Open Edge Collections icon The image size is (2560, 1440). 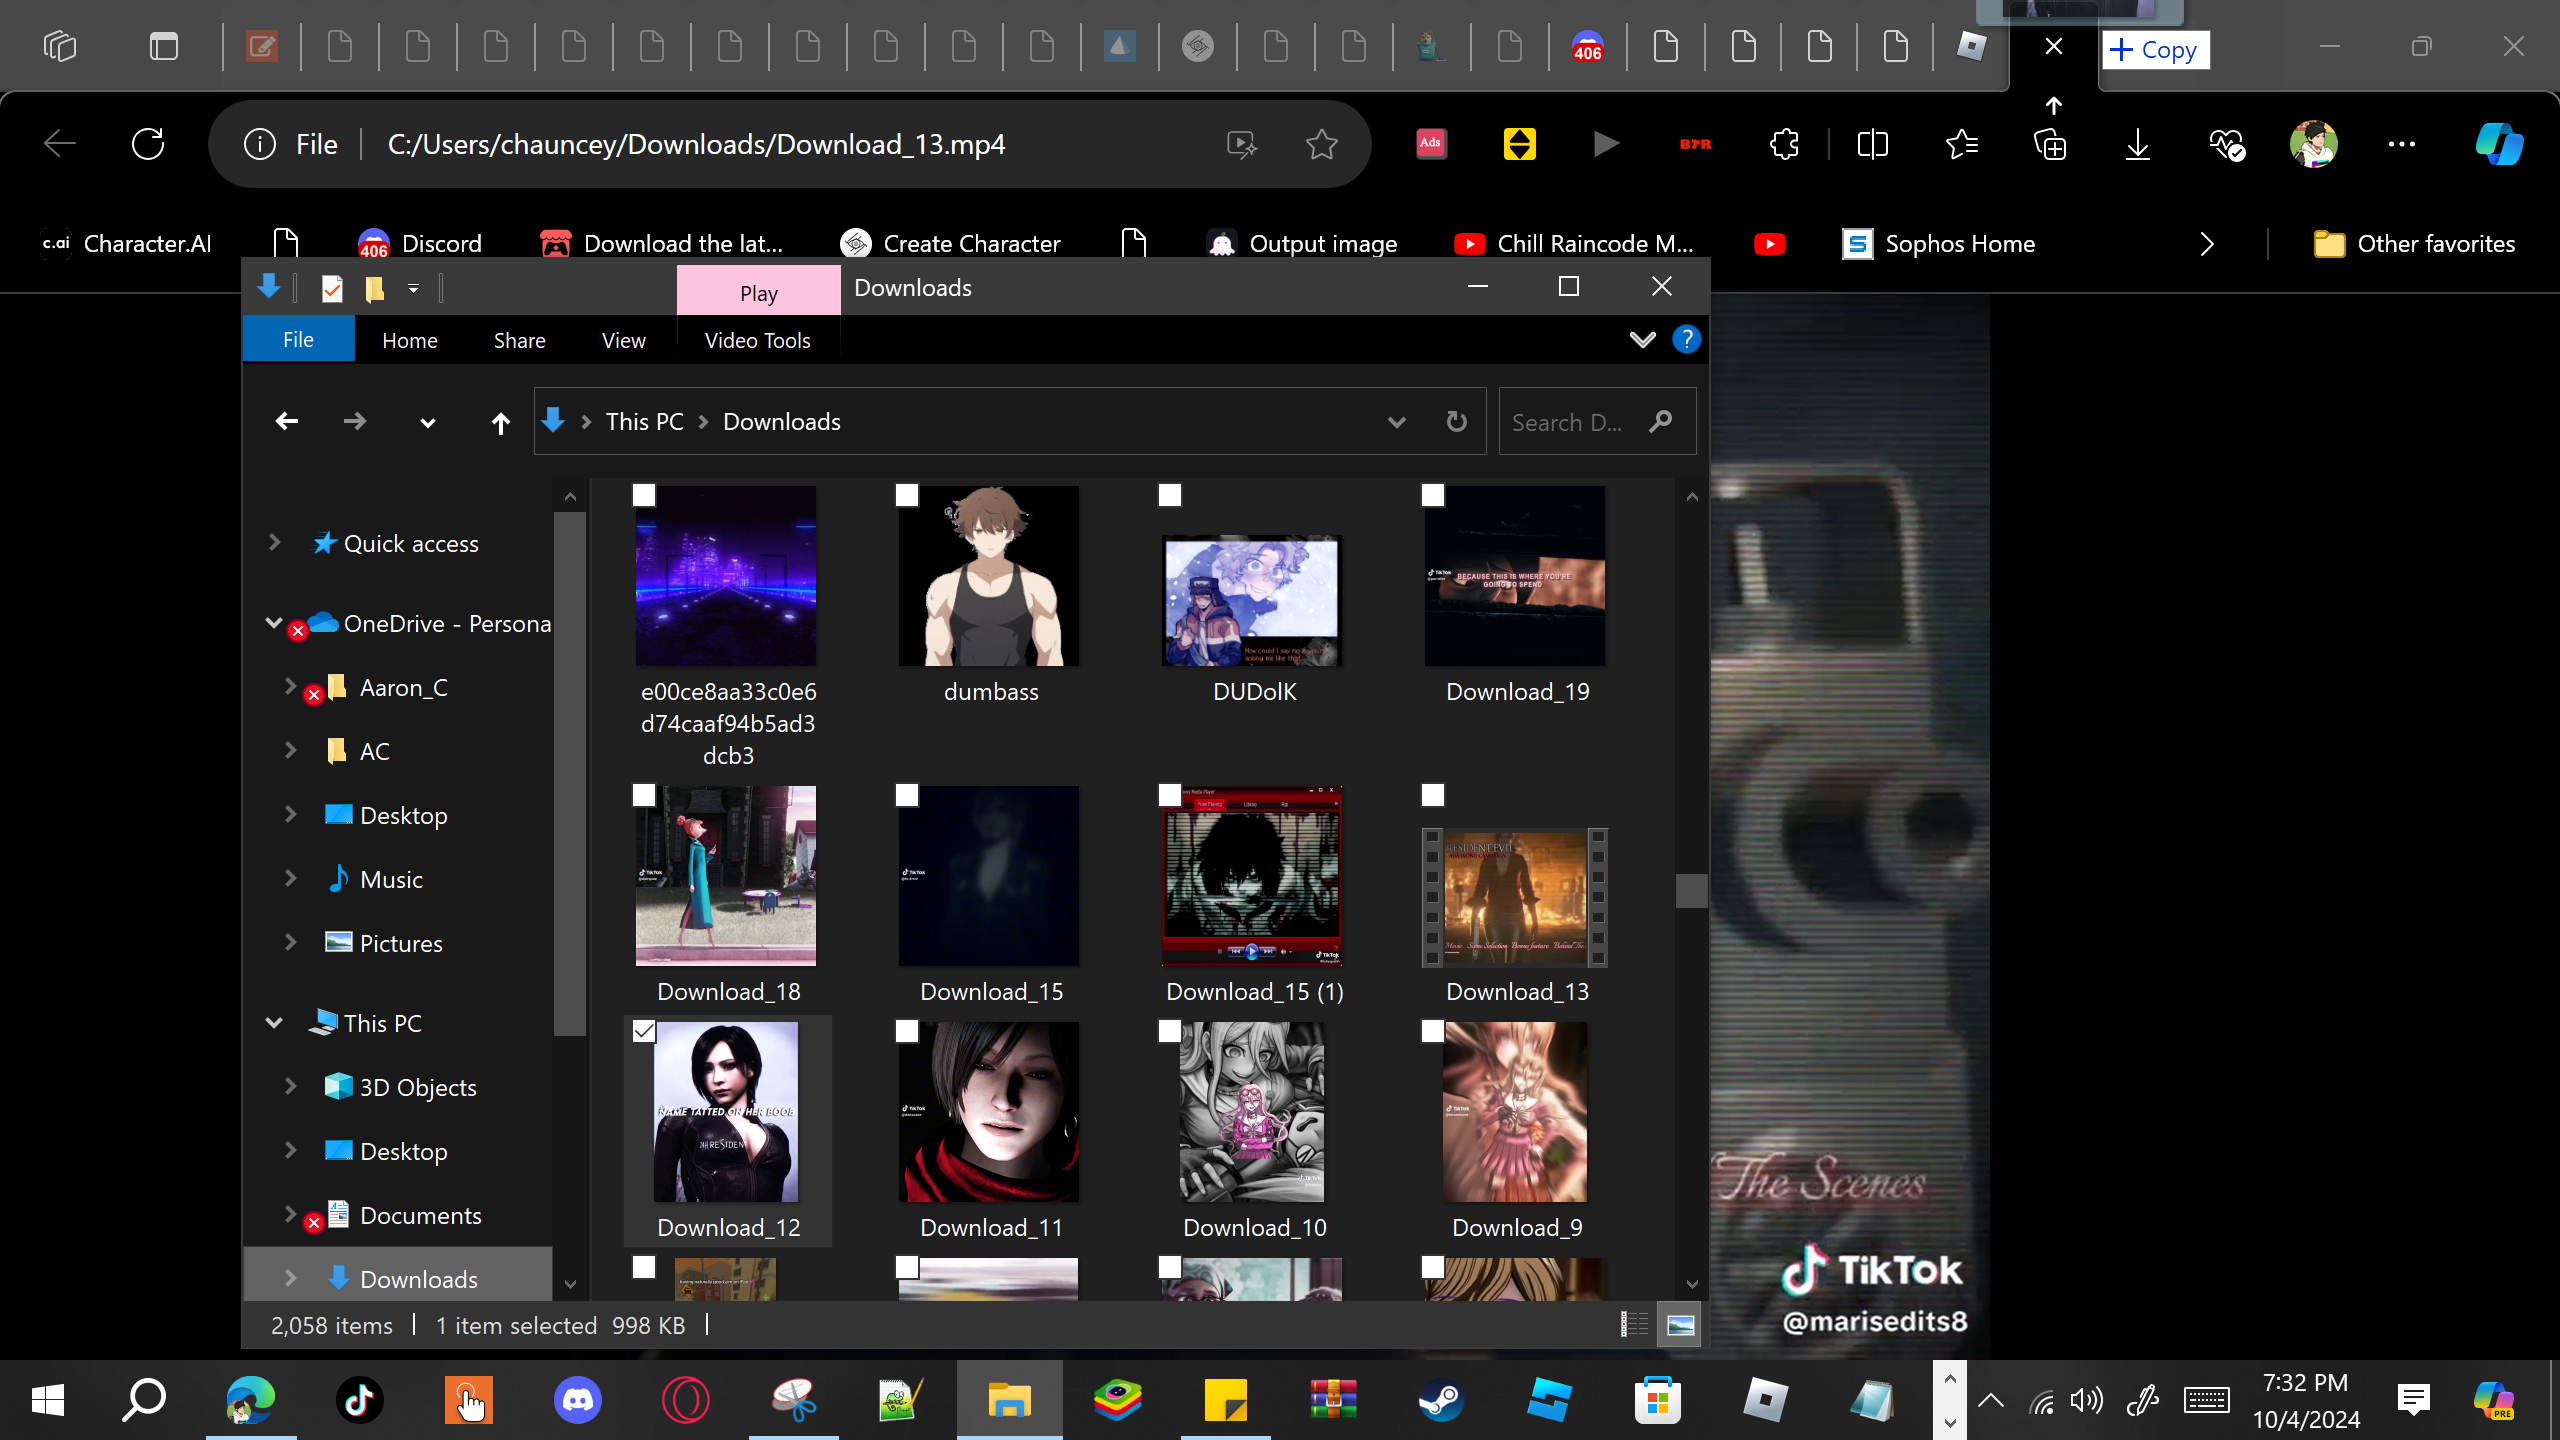[x=2050, y=144]
